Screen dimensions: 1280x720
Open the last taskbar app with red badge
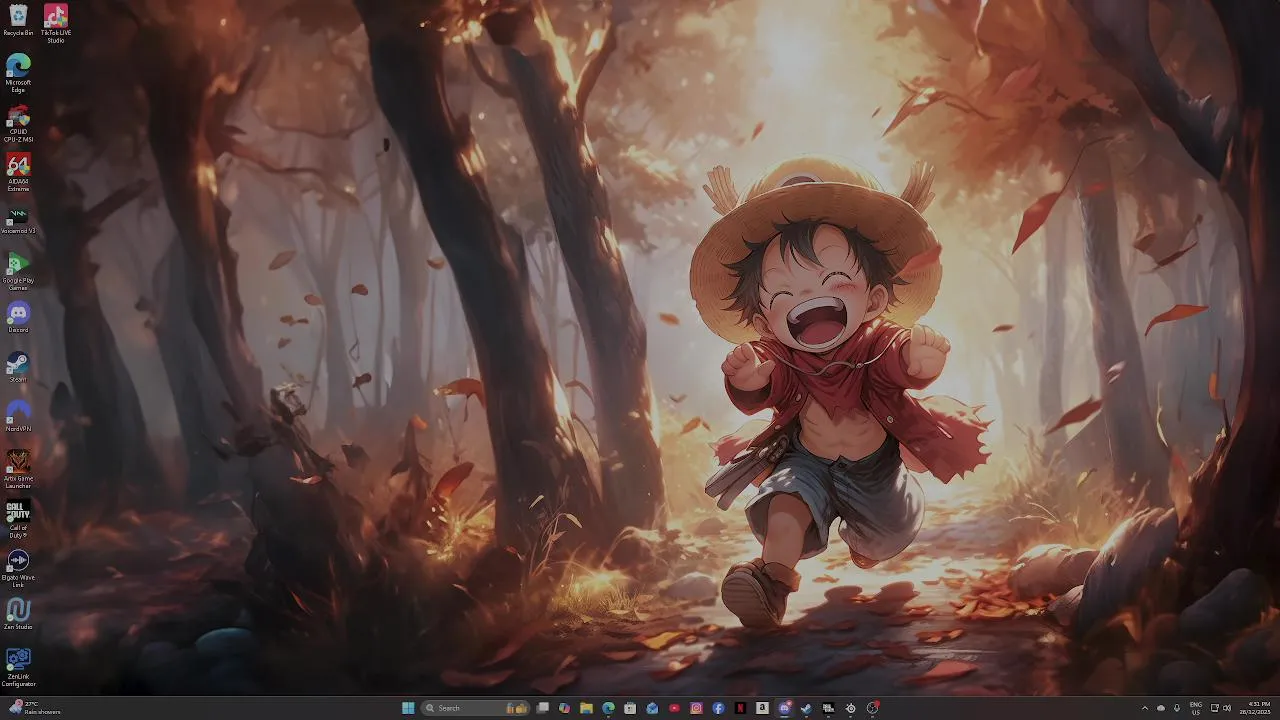click(x=872, y=708)
